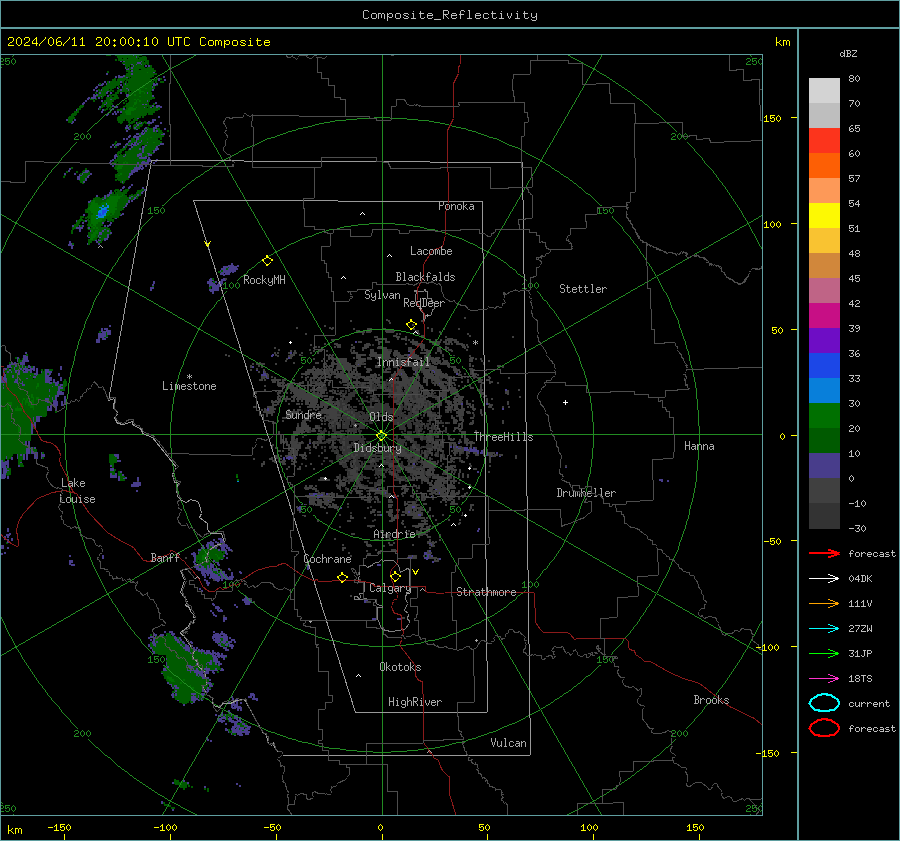Click the red forecast ellipse icon

pos(824,728)
